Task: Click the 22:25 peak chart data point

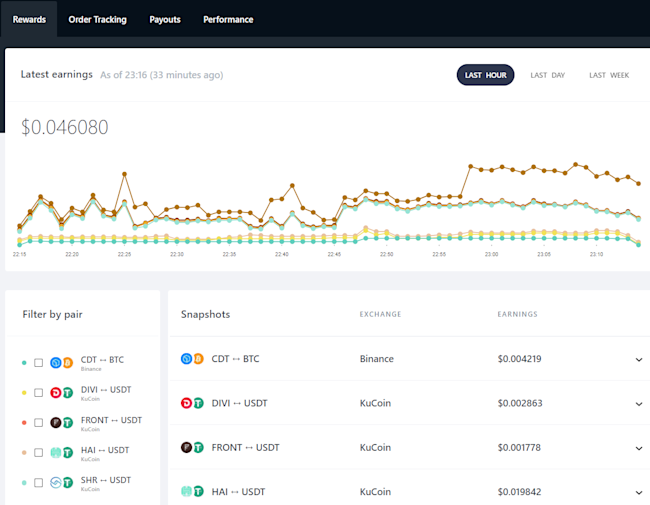Action: click(x=124, y=174)
